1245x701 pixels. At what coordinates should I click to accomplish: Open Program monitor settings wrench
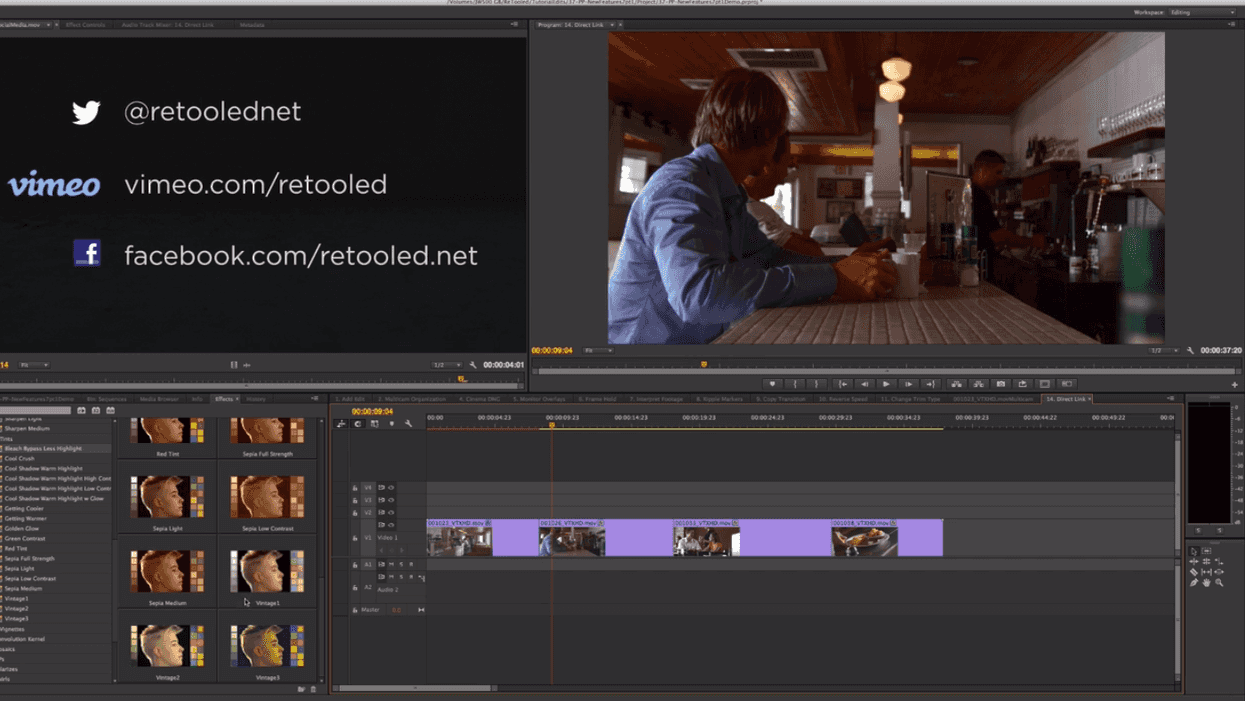pyautogui.click(x=1190, y=351)
